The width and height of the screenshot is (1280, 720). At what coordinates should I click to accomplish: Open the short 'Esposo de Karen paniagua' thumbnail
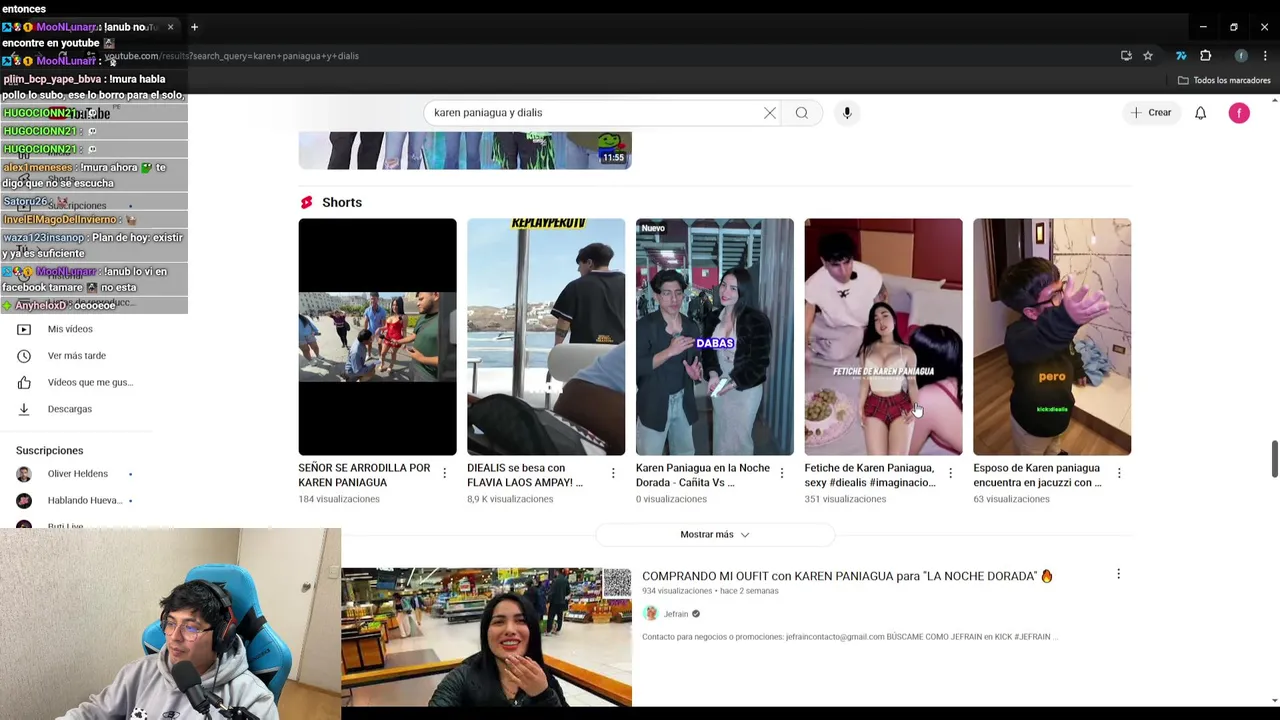coord(1052,337)
